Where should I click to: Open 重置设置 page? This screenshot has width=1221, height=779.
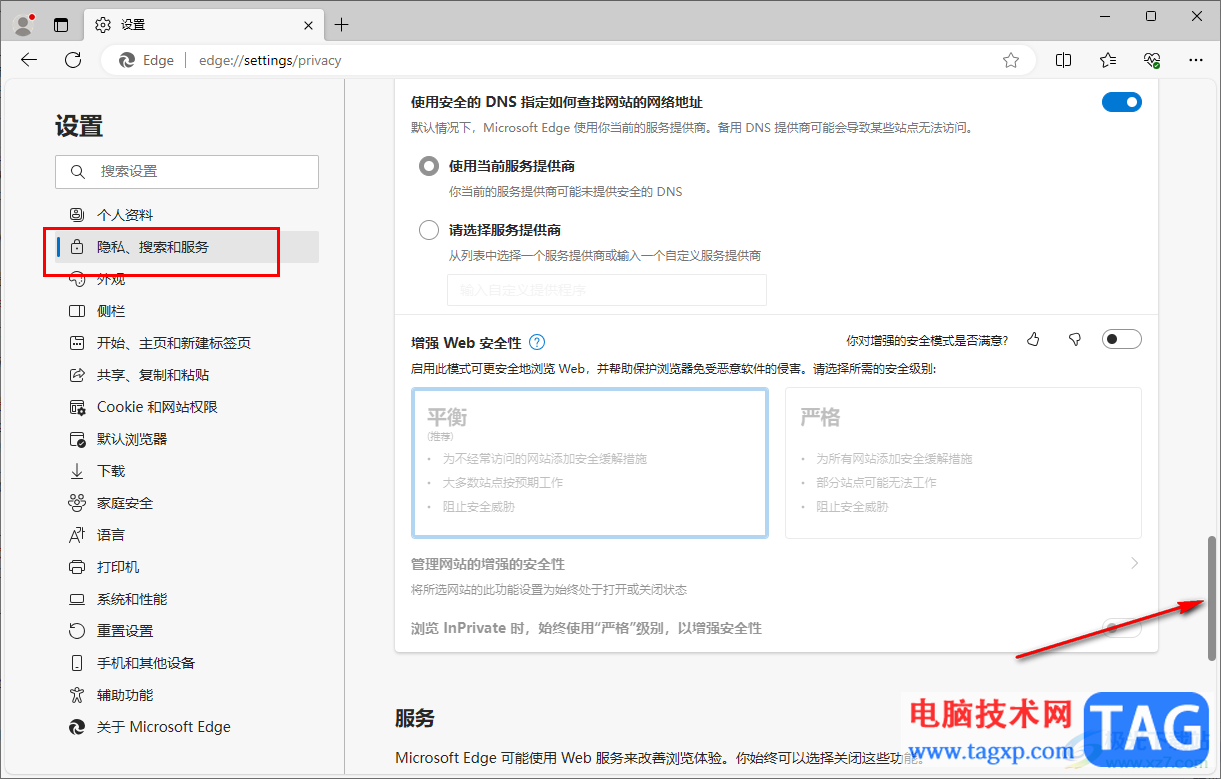tap(187, 631)
